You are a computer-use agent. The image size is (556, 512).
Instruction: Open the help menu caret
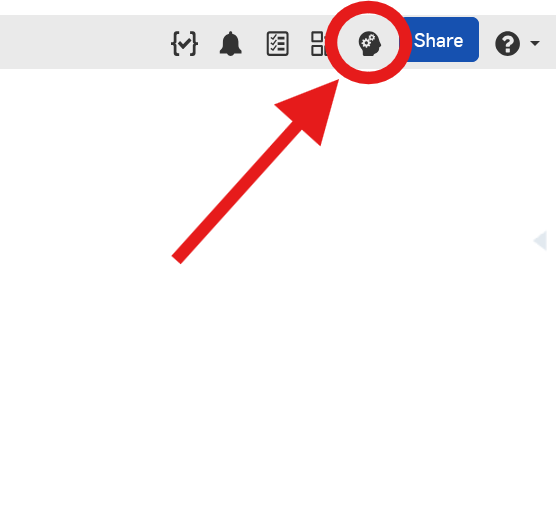(x=535, y=43)
